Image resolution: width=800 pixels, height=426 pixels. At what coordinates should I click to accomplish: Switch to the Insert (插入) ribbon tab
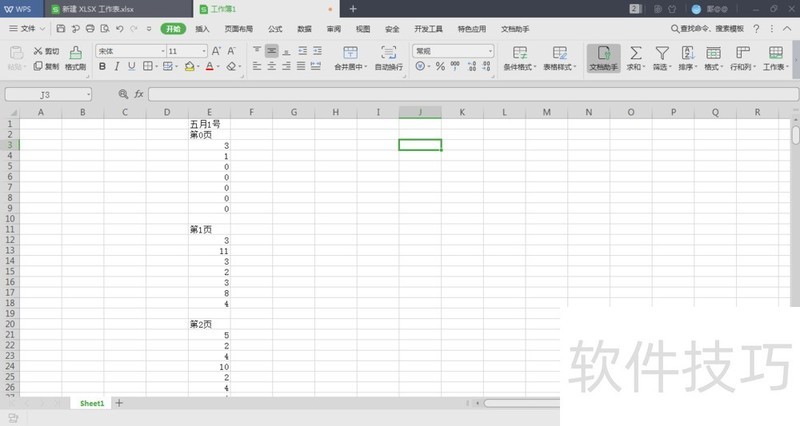202,29
